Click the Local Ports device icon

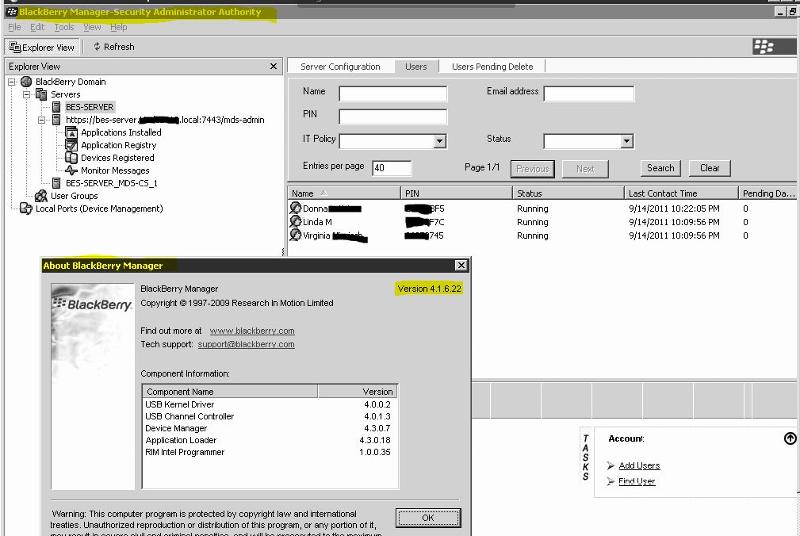pos(26,209)
